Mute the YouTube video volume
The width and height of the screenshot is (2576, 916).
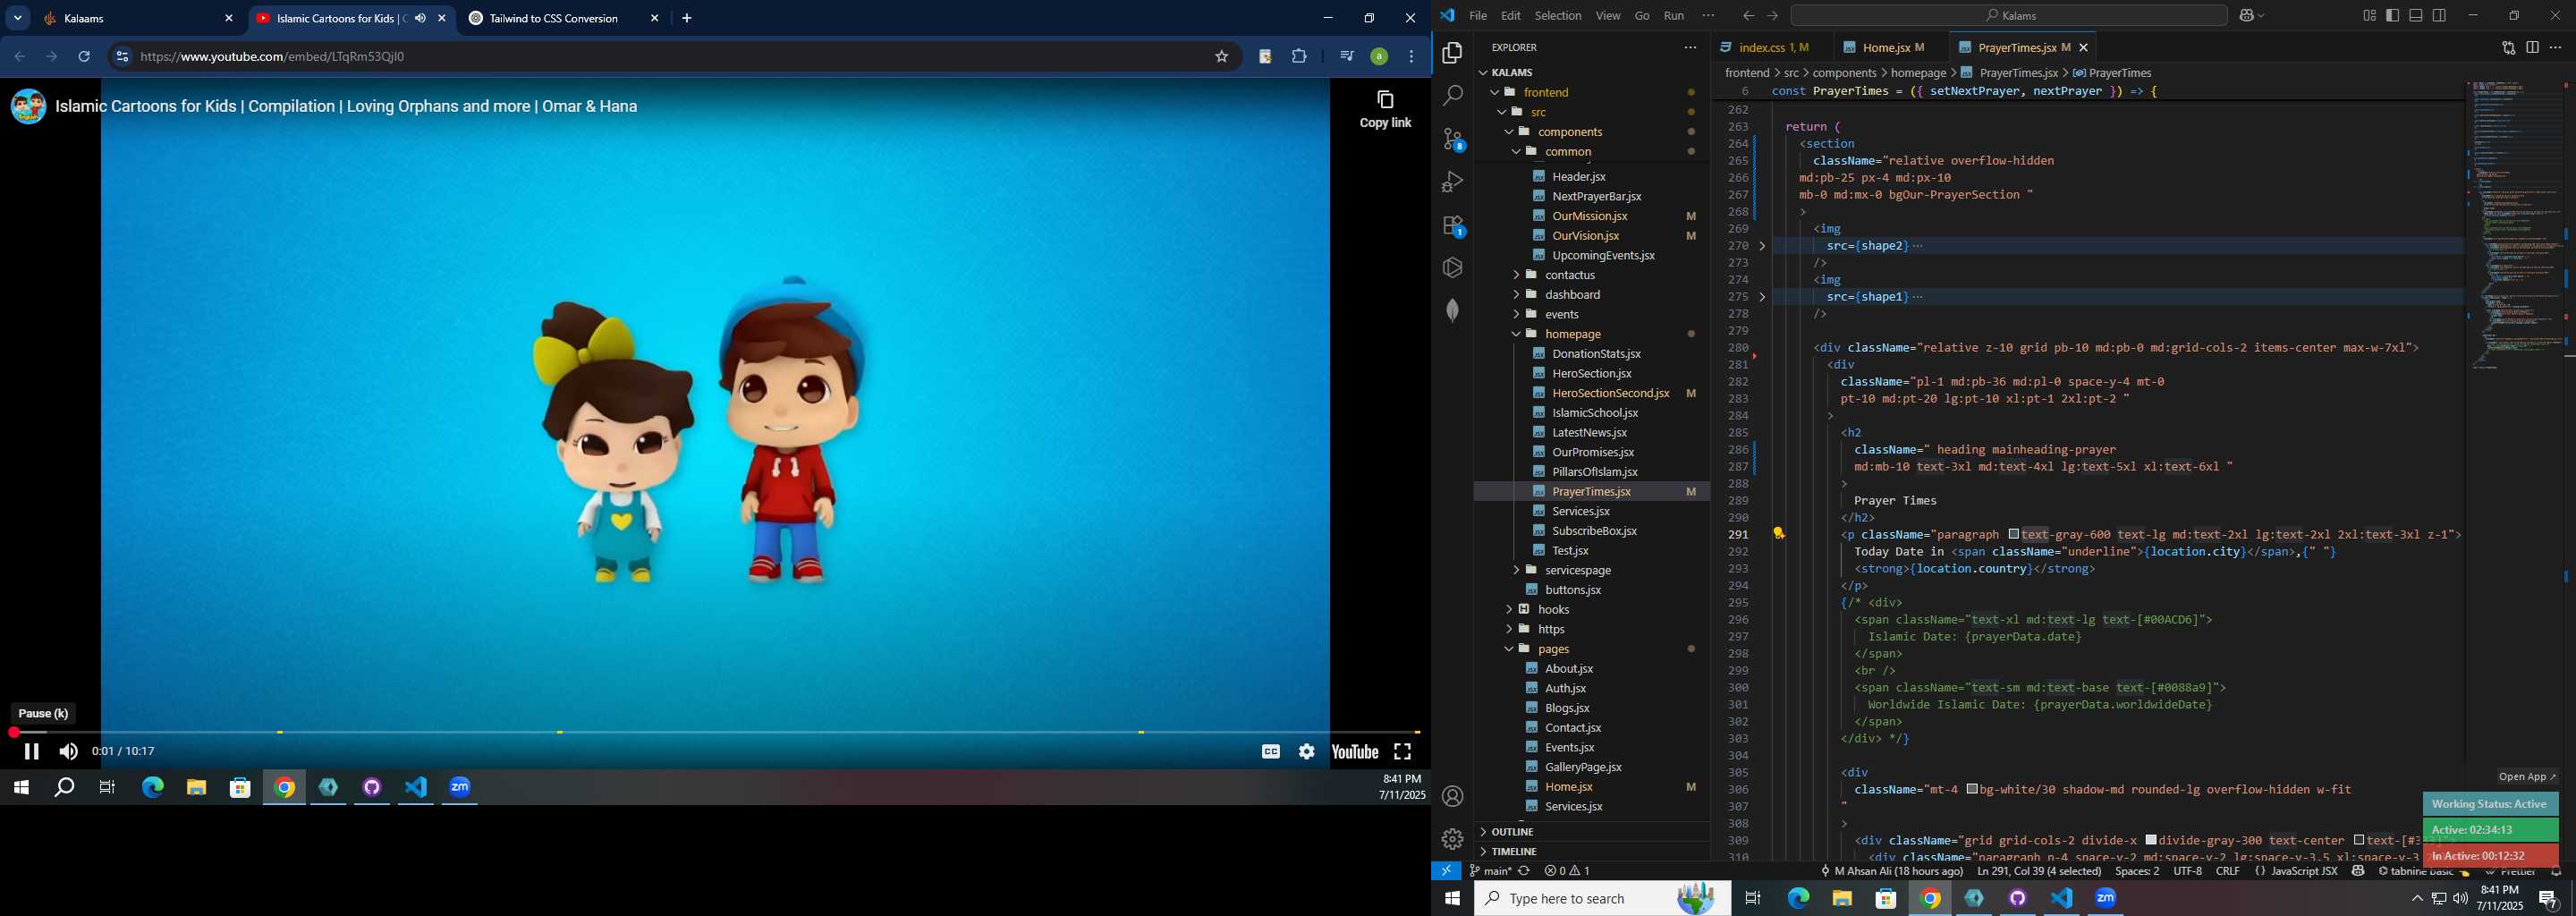click(69, 752)
